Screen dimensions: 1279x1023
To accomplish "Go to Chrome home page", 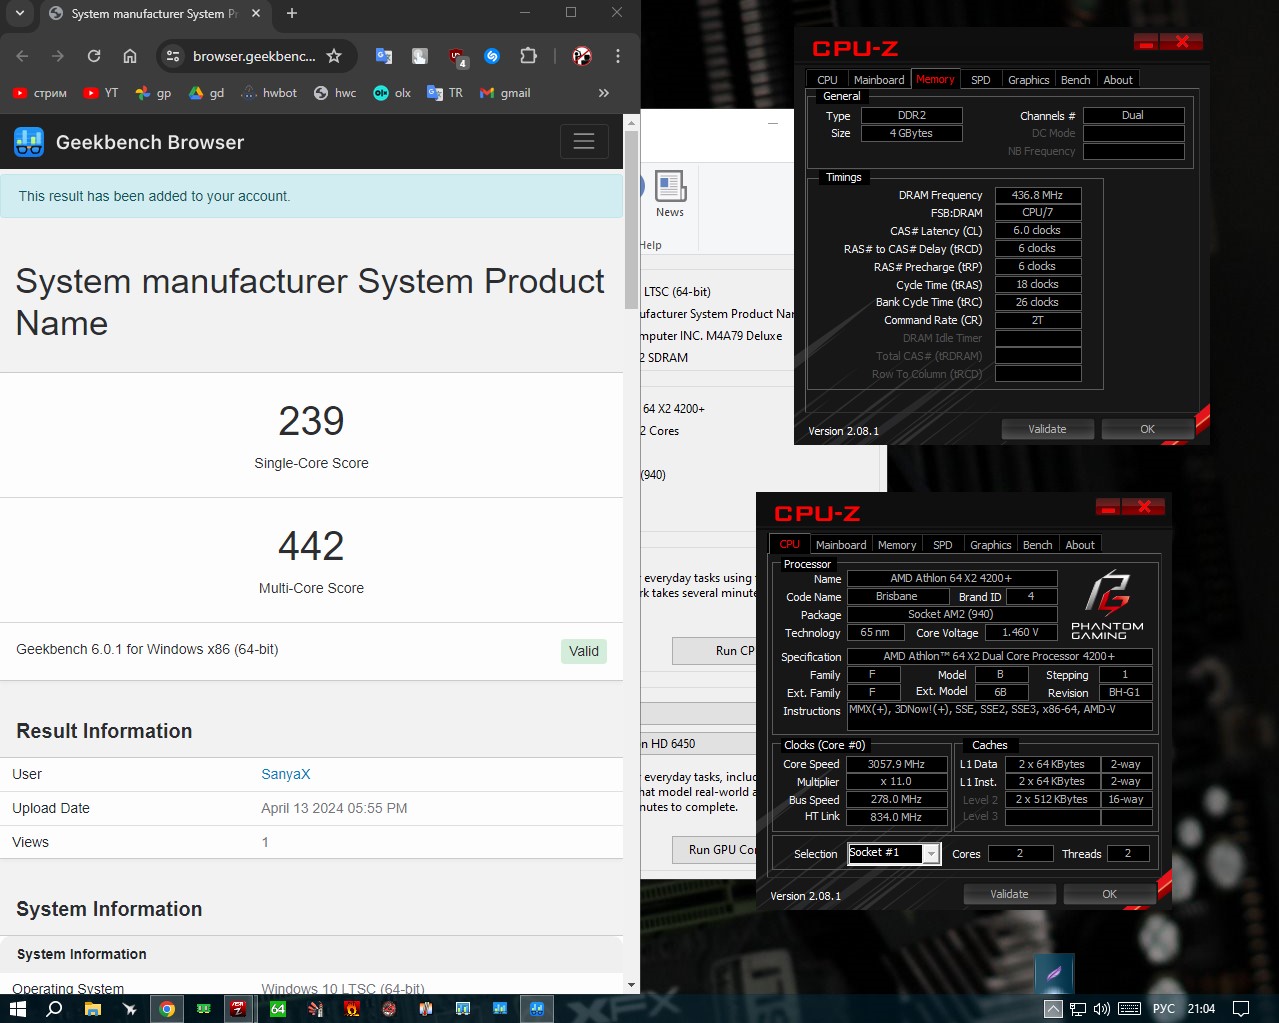I will 130,56.
